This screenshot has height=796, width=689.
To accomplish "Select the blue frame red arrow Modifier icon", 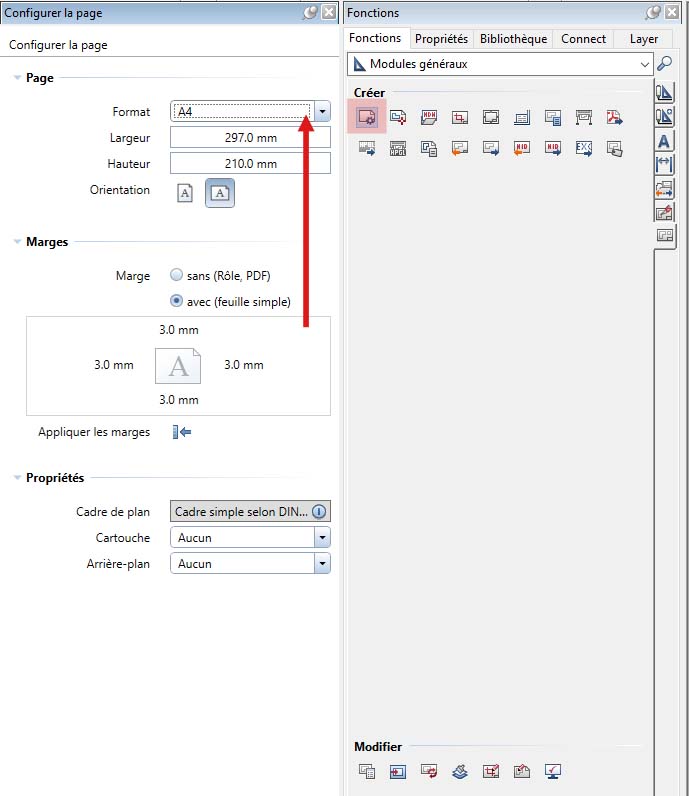I will [x=398, y=771].
